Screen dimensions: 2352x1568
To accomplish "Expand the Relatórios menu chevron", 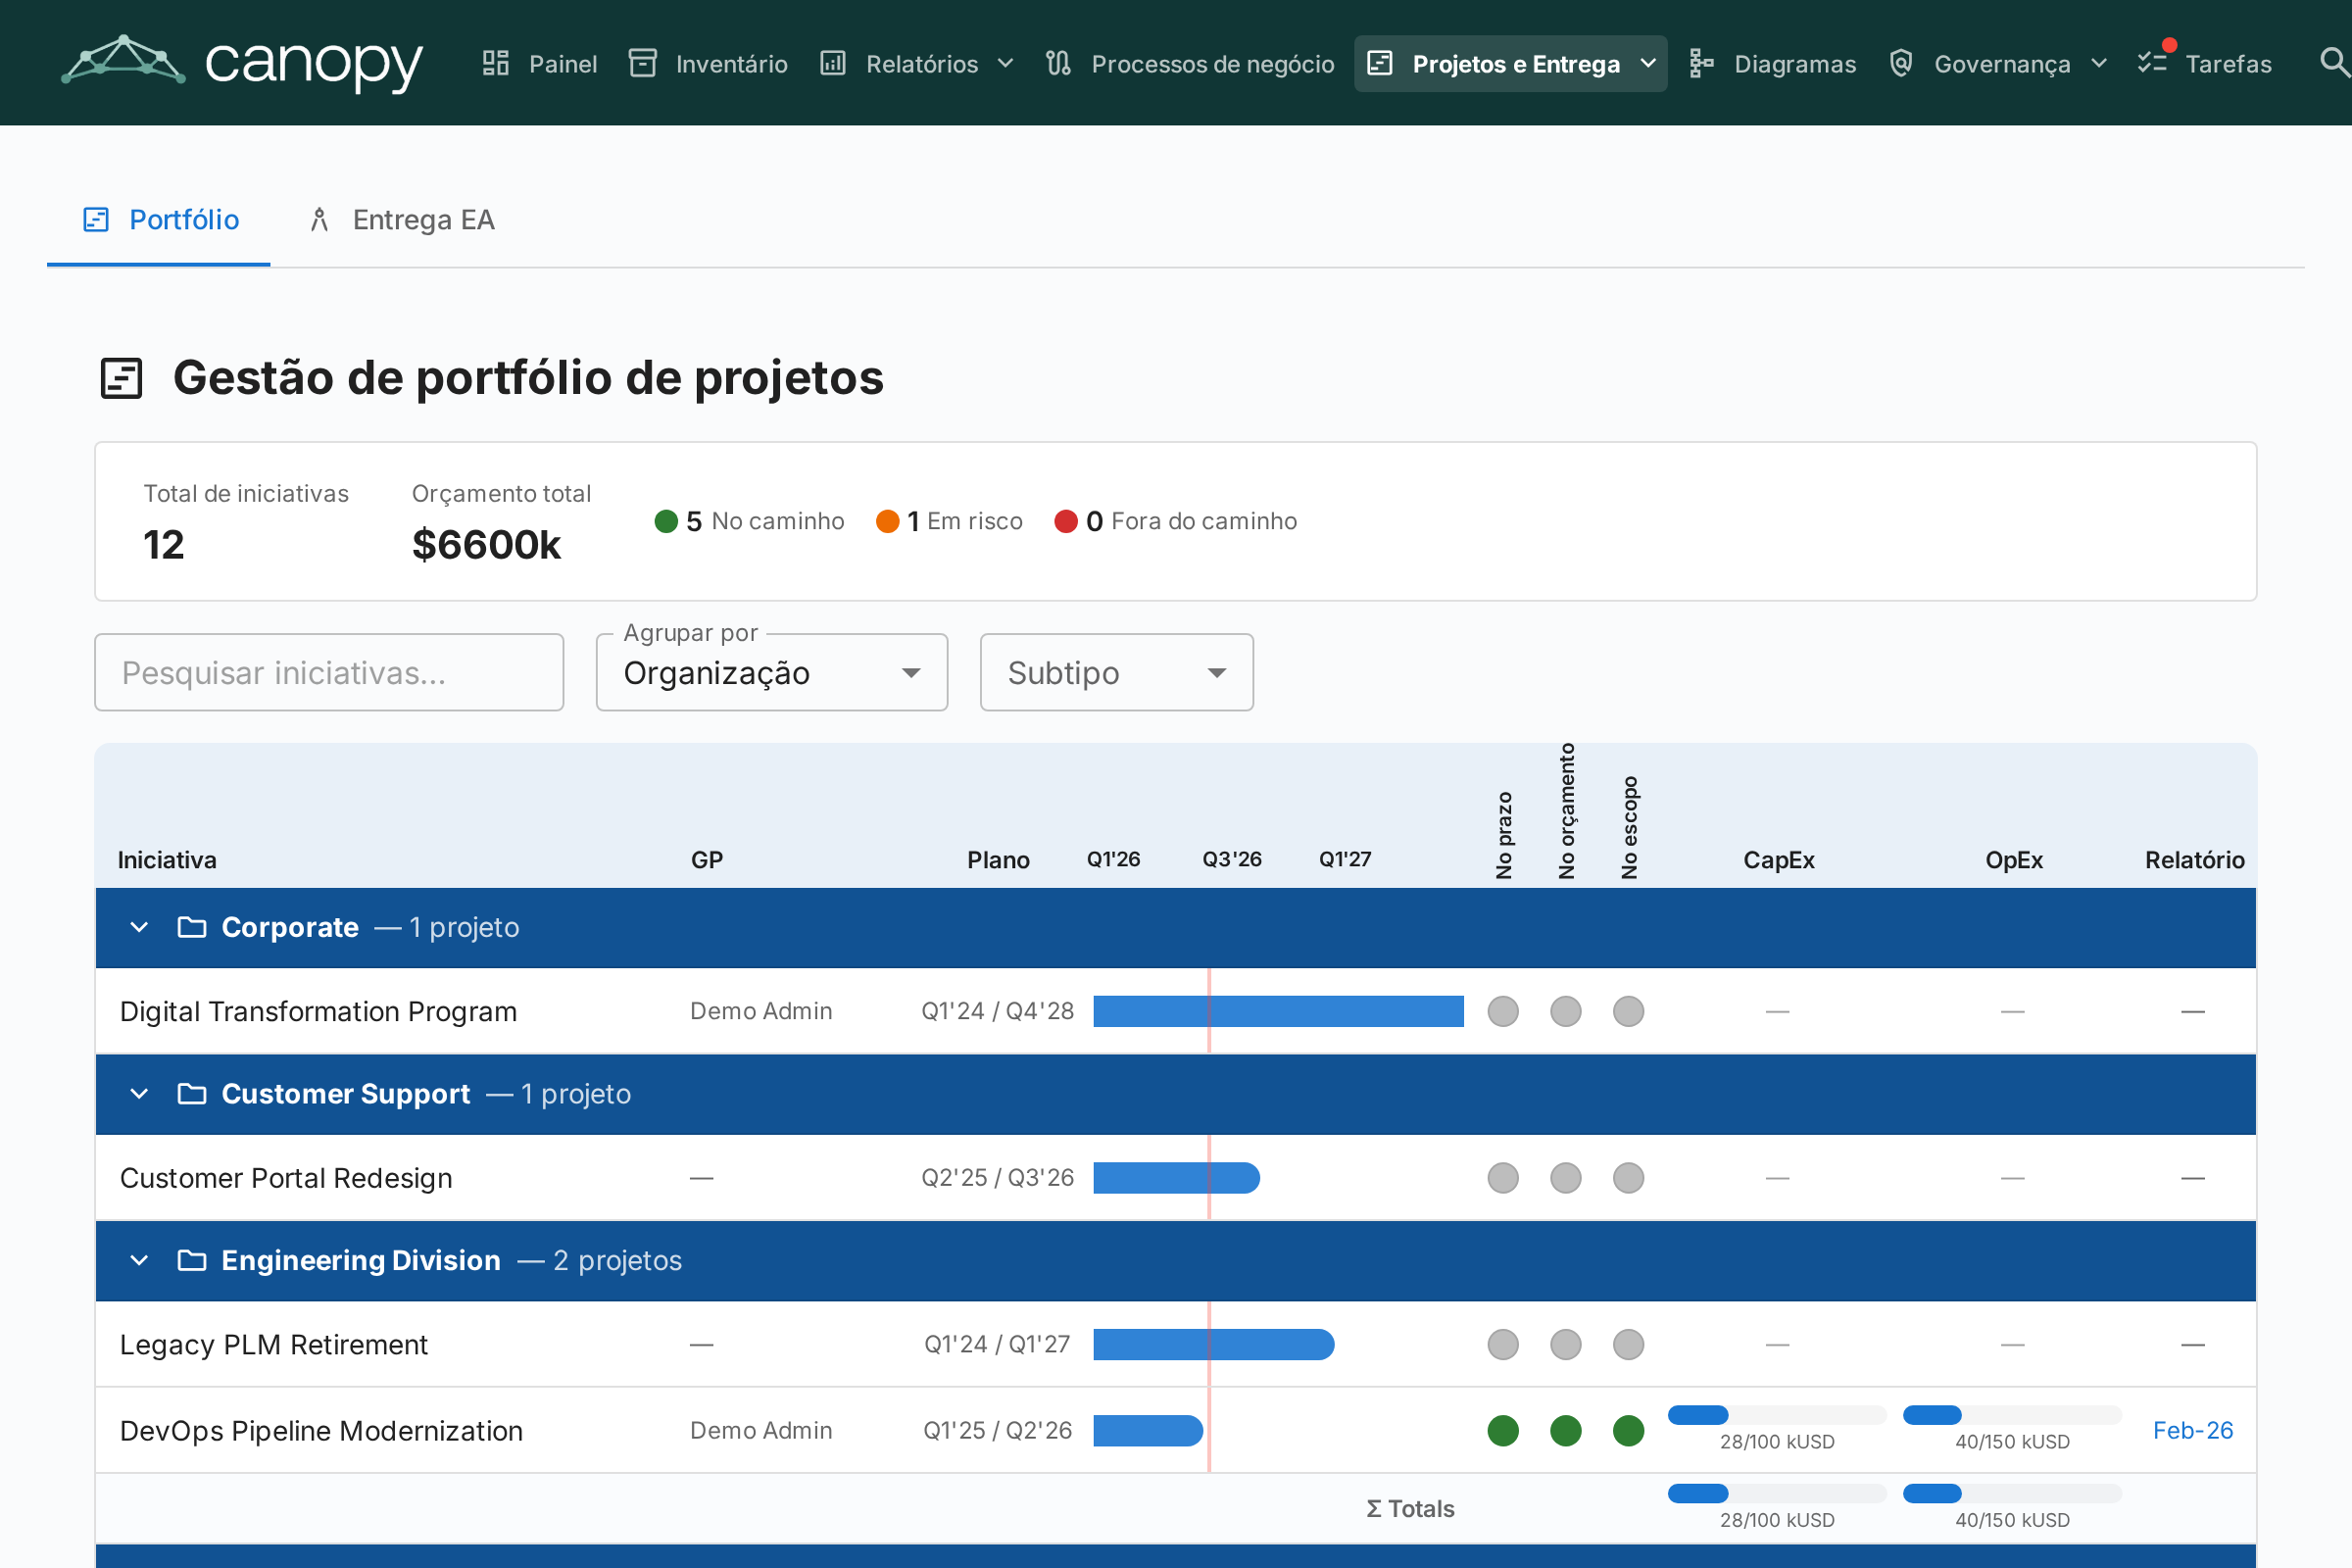I will click(x=1006, y=64).
